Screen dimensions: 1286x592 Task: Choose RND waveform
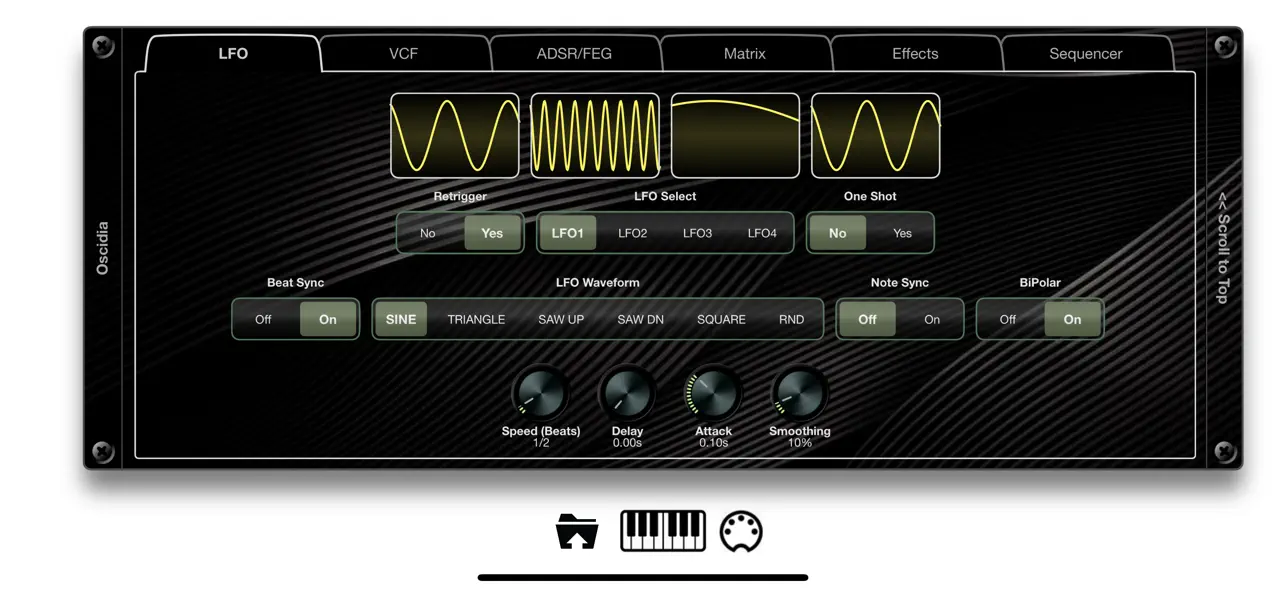tap(791, 319)
